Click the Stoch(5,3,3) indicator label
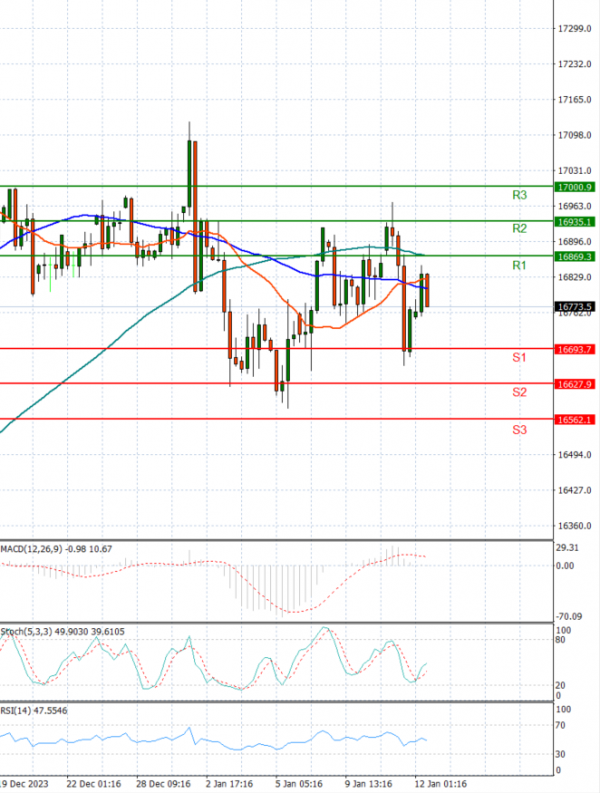The height and width of the screenshot is (793, 600). point(63,632)
